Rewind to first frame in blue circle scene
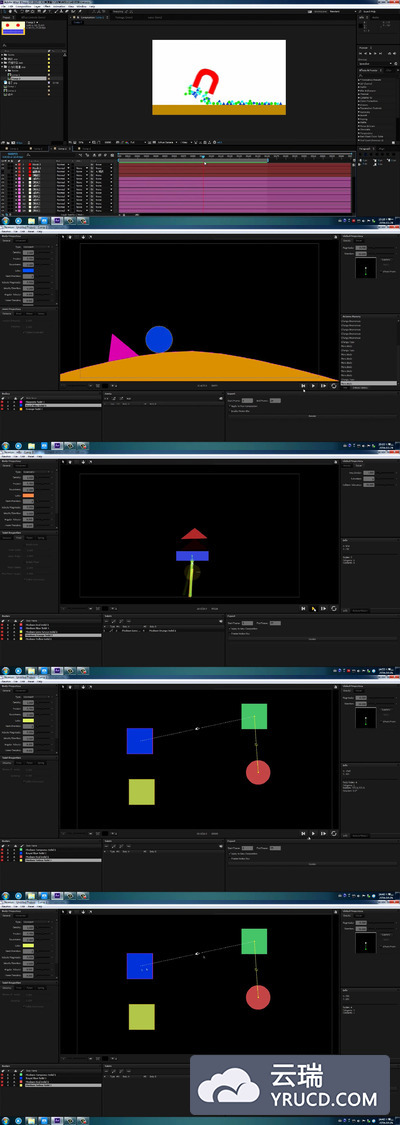The image size is (400, 1125). pyautogui.click(x=304, y=385)
